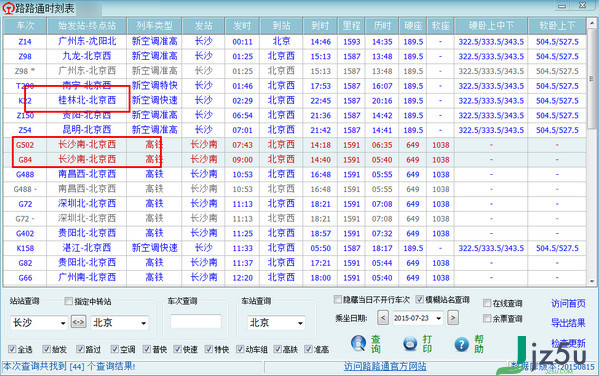Sort by 列车类型 column header
599x376 pixels.
(154, 26)
